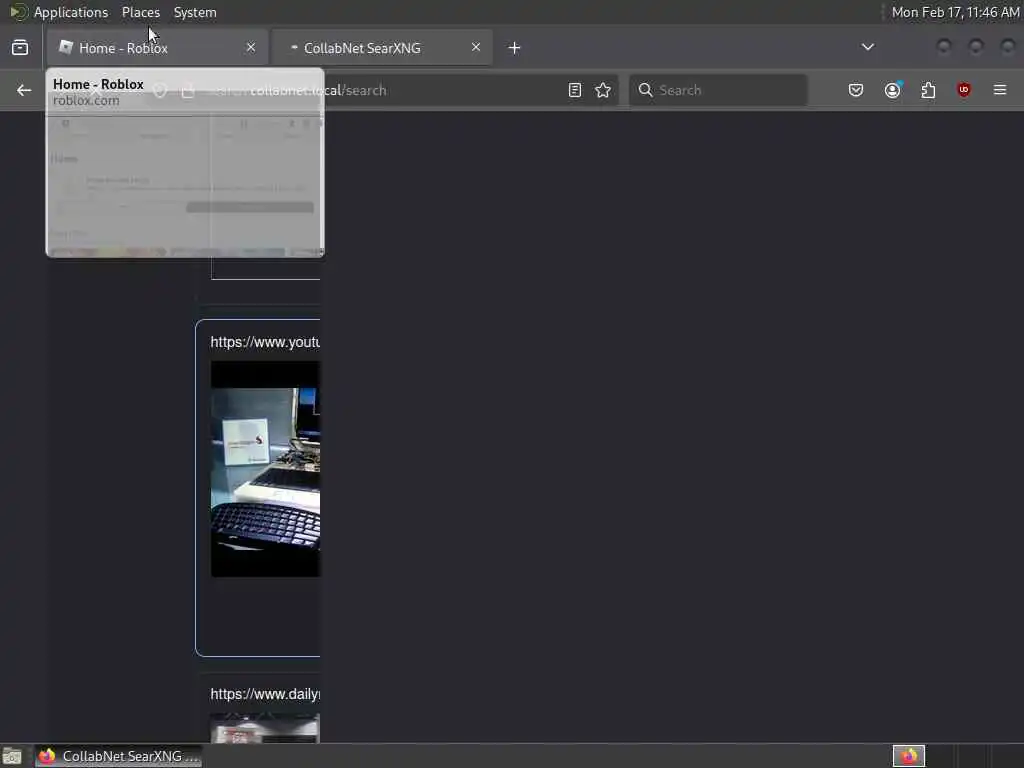Open the YouTube video thumbnail with keyboard
This screenshot has height=768, width=1024.
(265, 469)
